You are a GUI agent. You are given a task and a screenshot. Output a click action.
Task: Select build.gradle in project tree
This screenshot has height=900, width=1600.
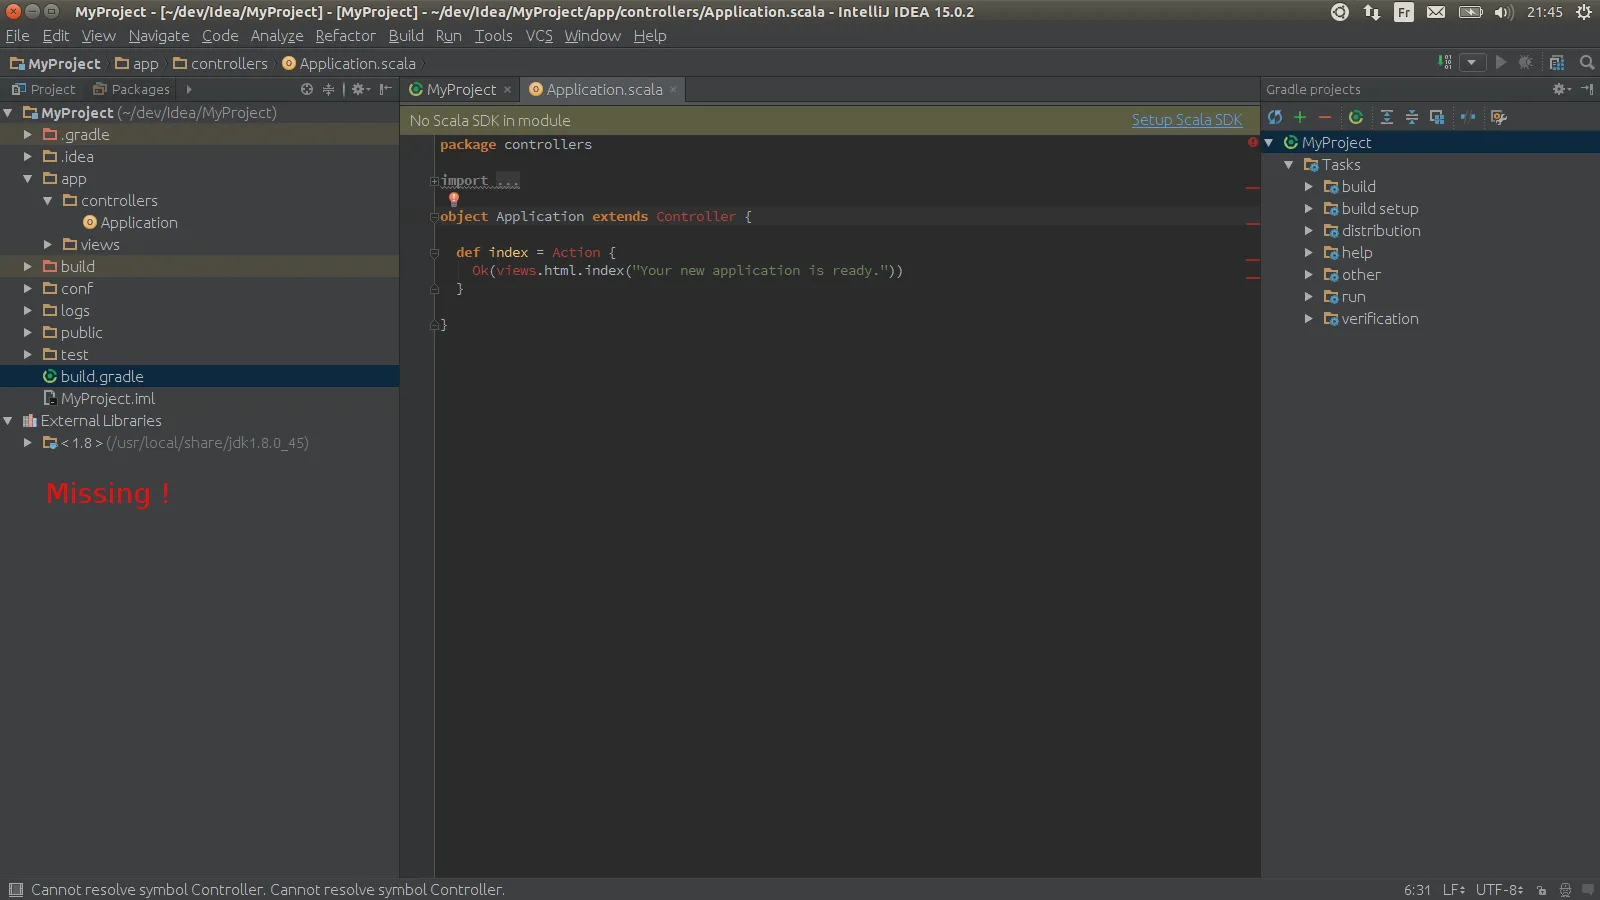(x=200, y=376)
